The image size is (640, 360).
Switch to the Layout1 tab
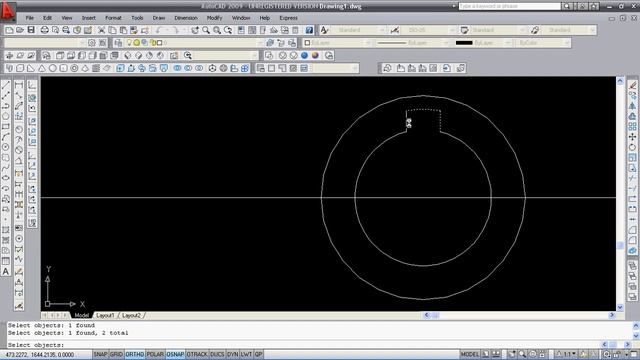(105, 316)
